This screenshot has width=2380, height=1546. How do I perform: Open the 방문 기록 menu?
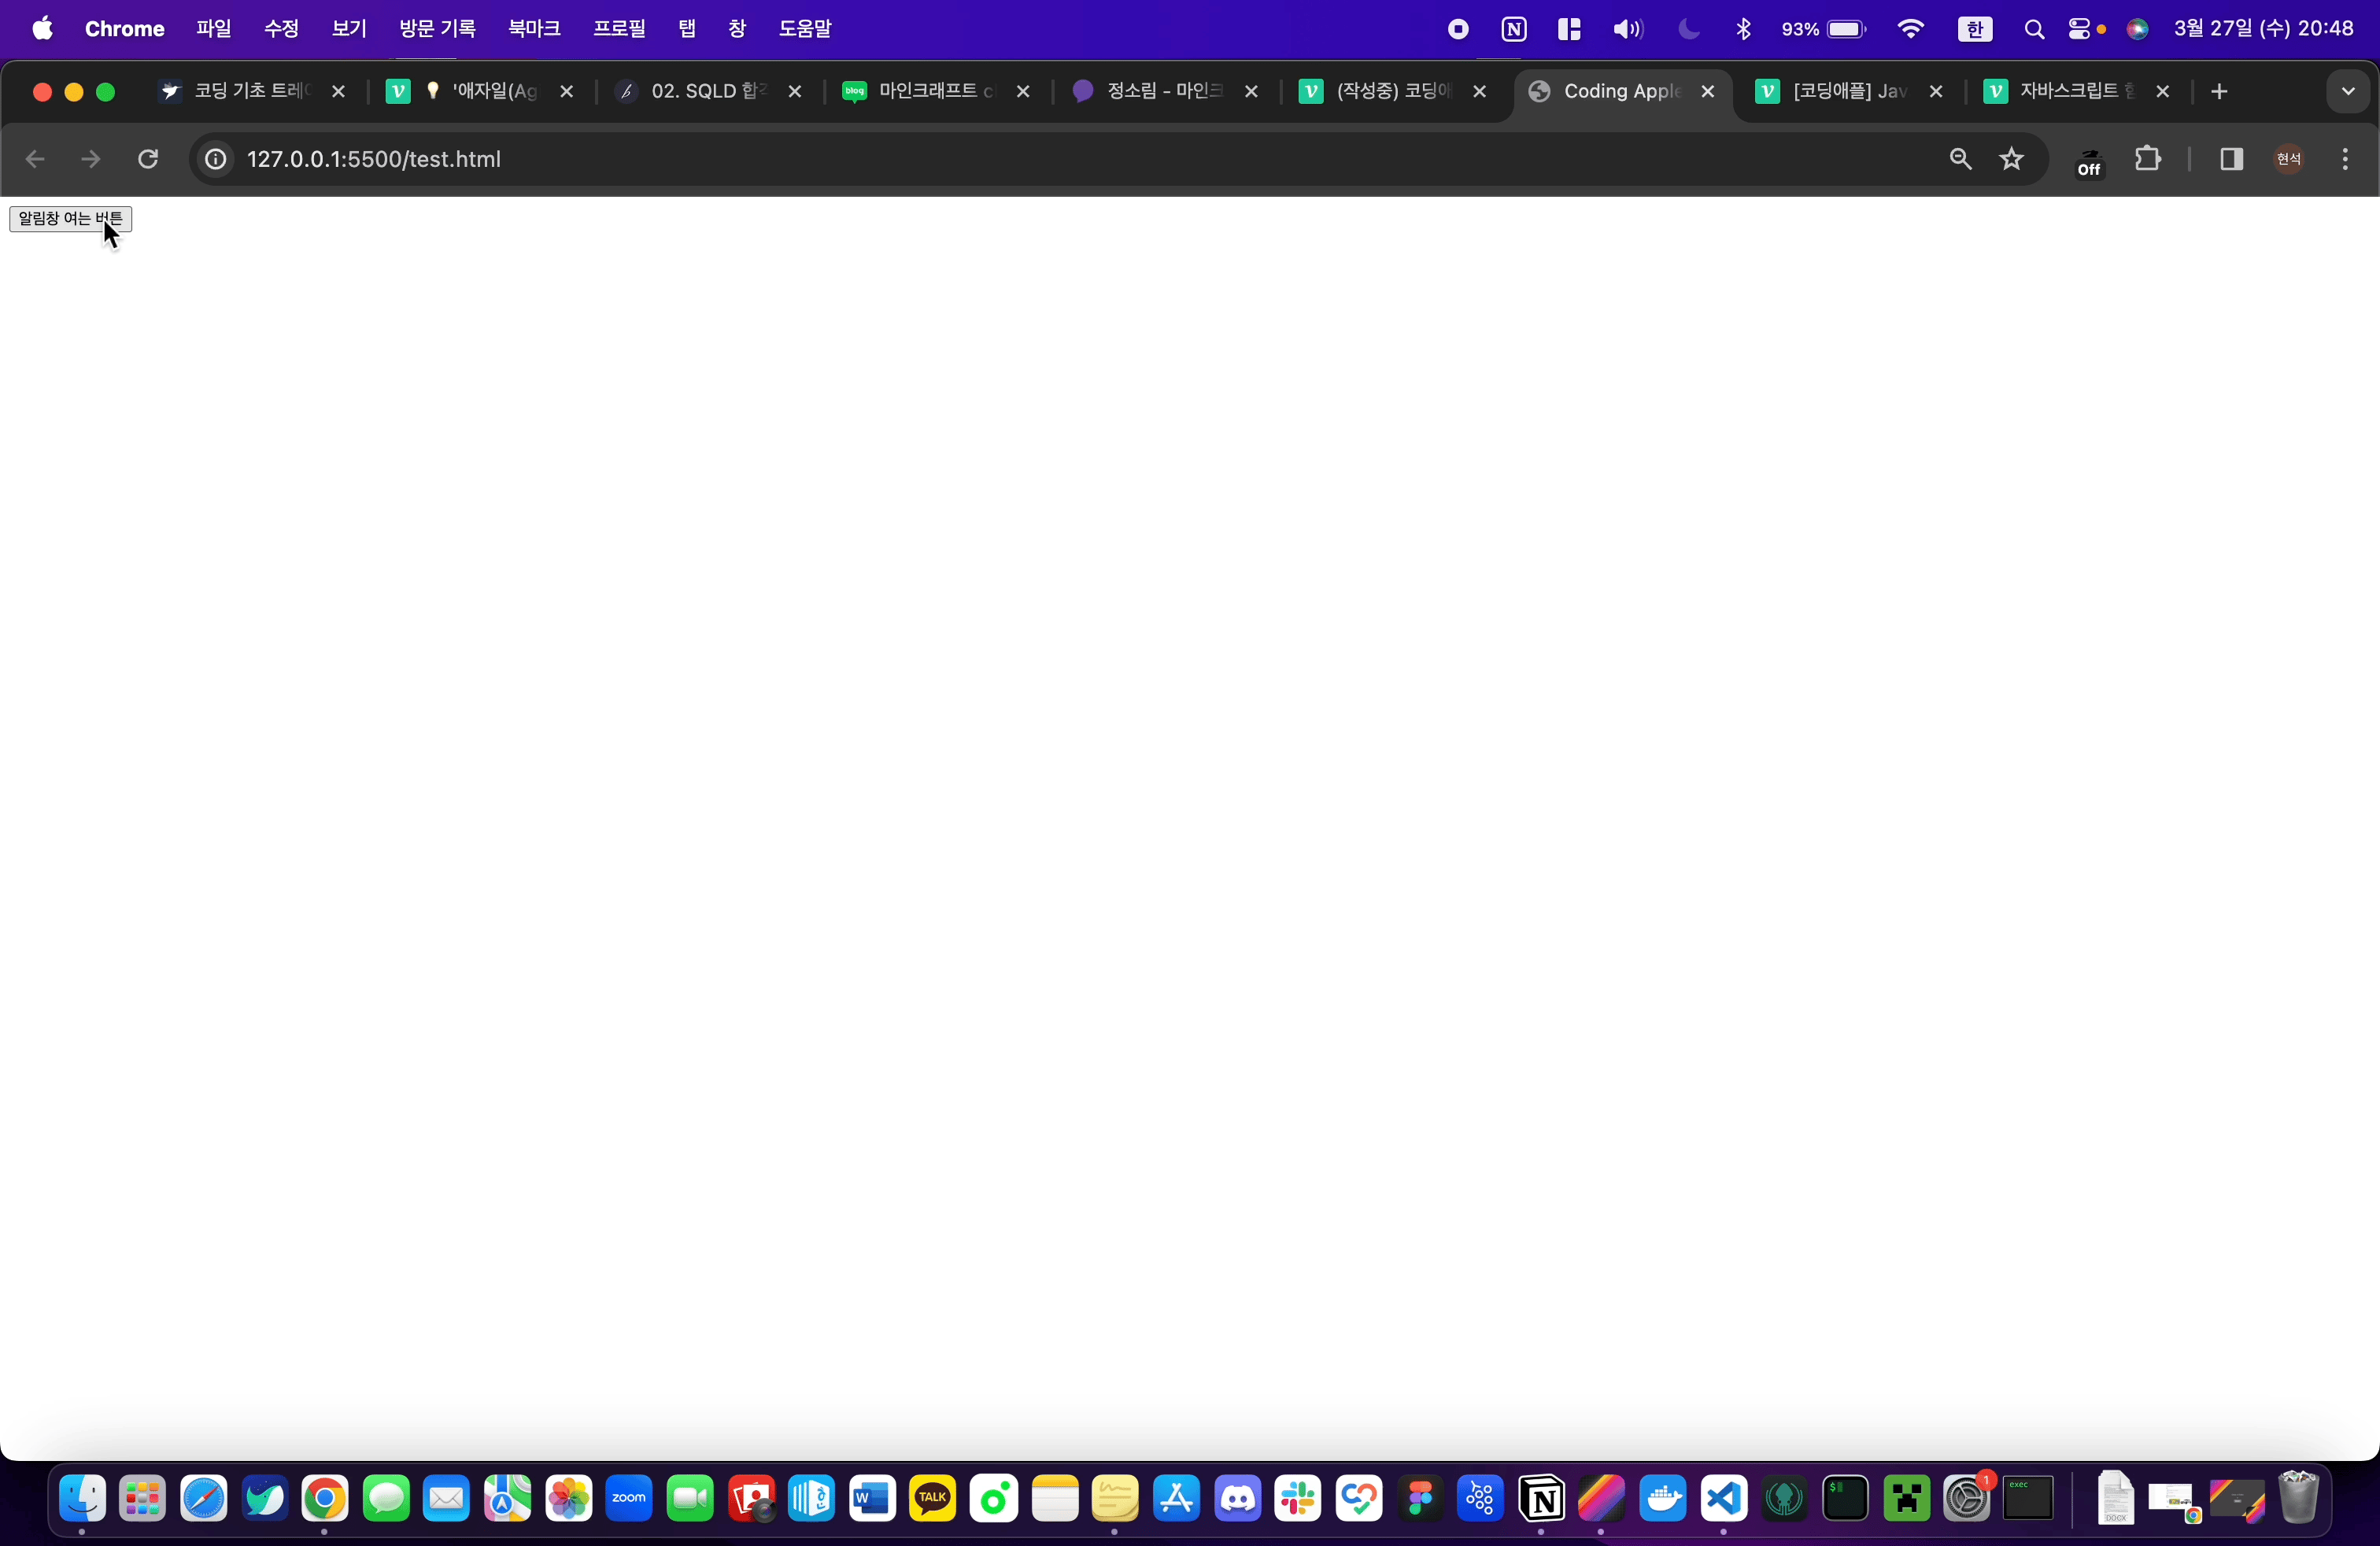click(437, 29)
